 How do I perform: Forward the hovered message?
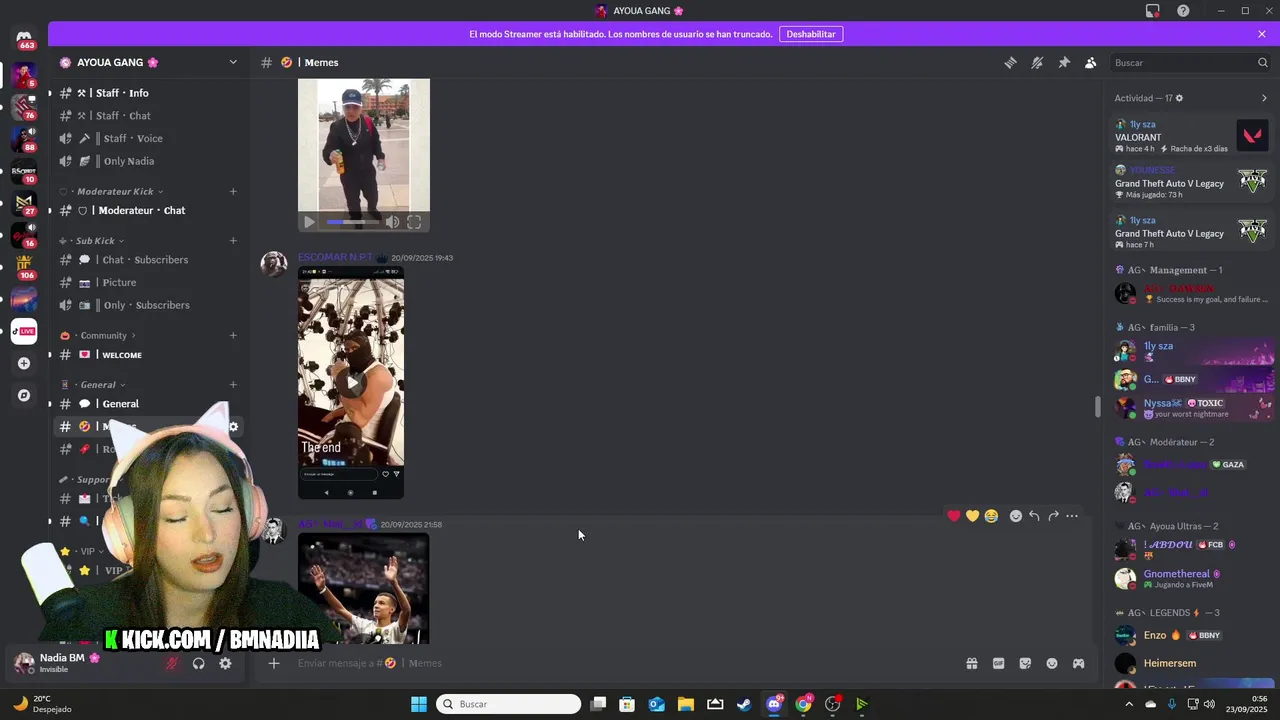coord(1053,516)
